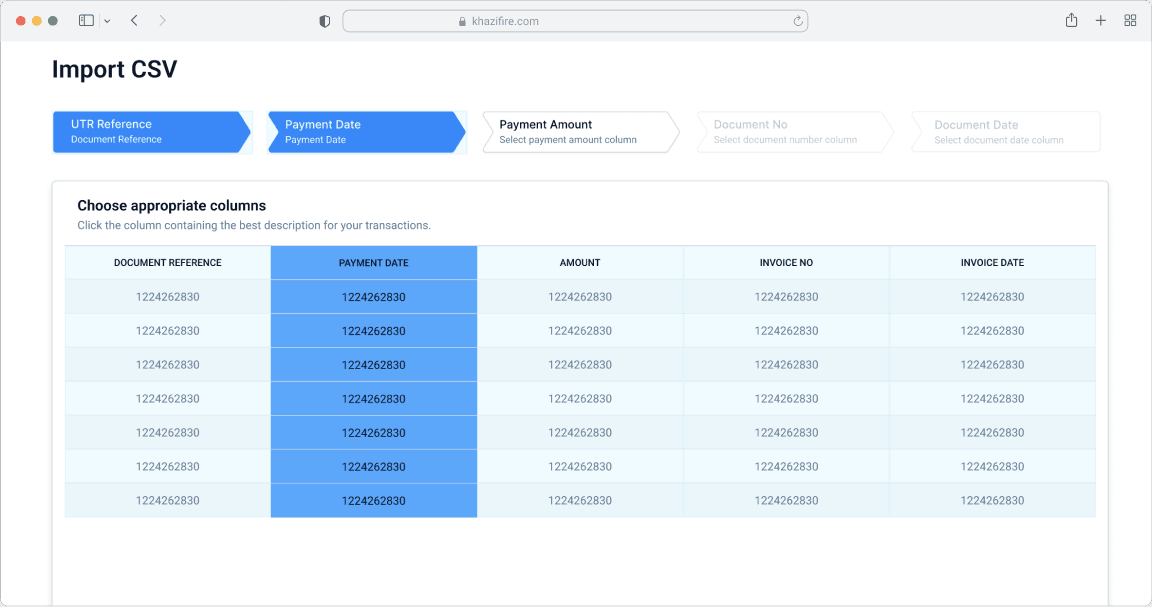Screen dimensions: 1152x607
Task: Open the Share menu in the toolbar
Action: (1071, 20)
